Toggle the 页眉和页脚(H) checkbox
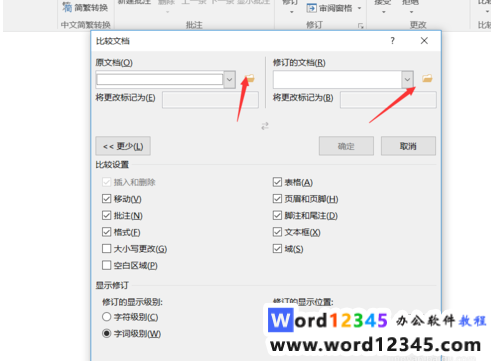 tap(277, 199)
